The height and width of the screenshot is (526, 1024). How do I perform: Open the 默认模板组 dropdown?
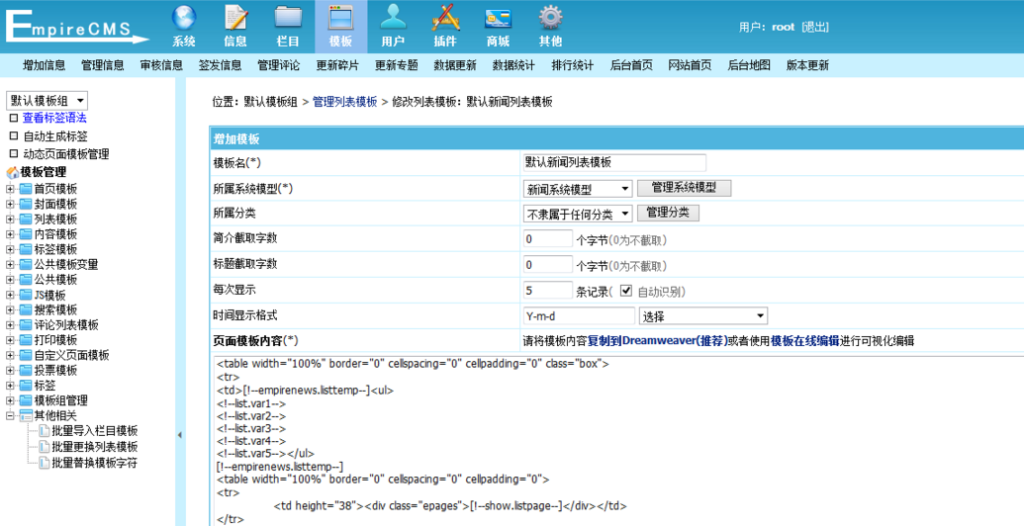(48, 100)
